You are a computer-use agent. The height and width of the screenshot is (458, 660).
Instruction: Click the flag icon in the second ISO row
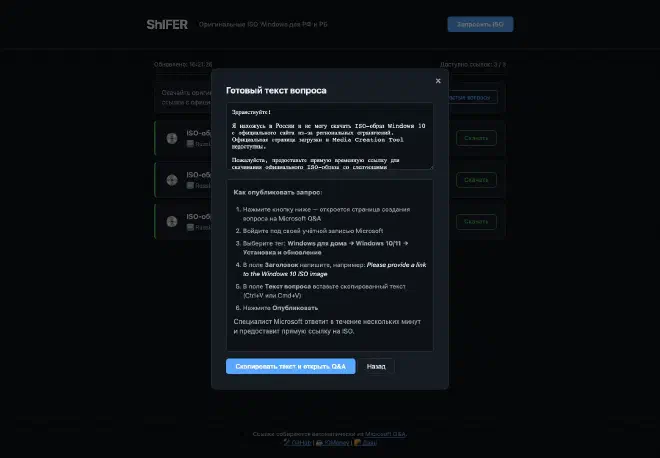pos(190,185)
